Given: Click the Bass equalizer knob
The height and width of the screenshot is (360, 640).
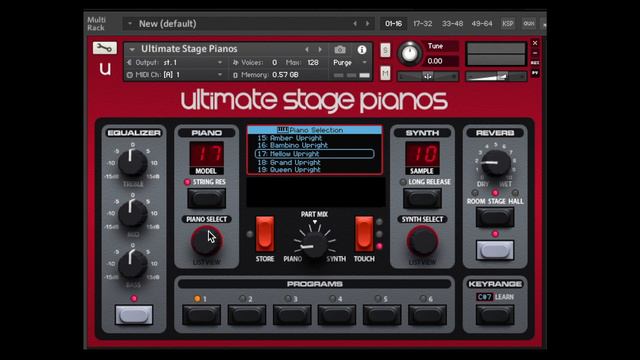Looking at the screenshot, I should coord(133,264).
